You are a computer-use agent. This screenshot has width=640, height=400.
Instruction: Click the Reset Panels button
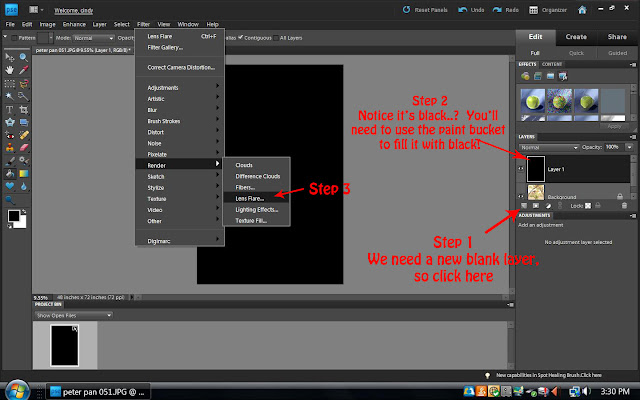tap(424, 10)
